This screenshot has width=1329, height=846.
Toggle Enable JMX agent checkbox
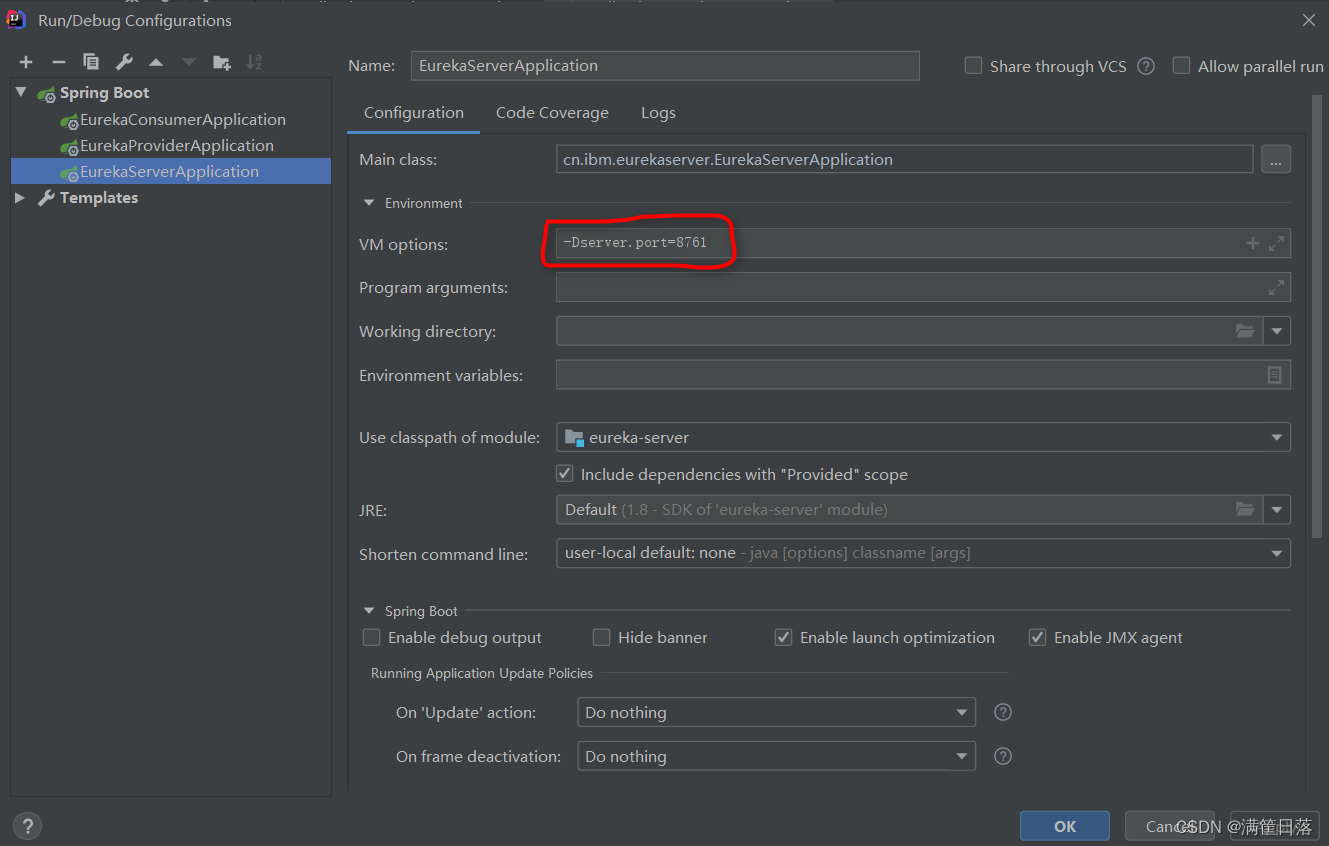(x=1038, y=637)
